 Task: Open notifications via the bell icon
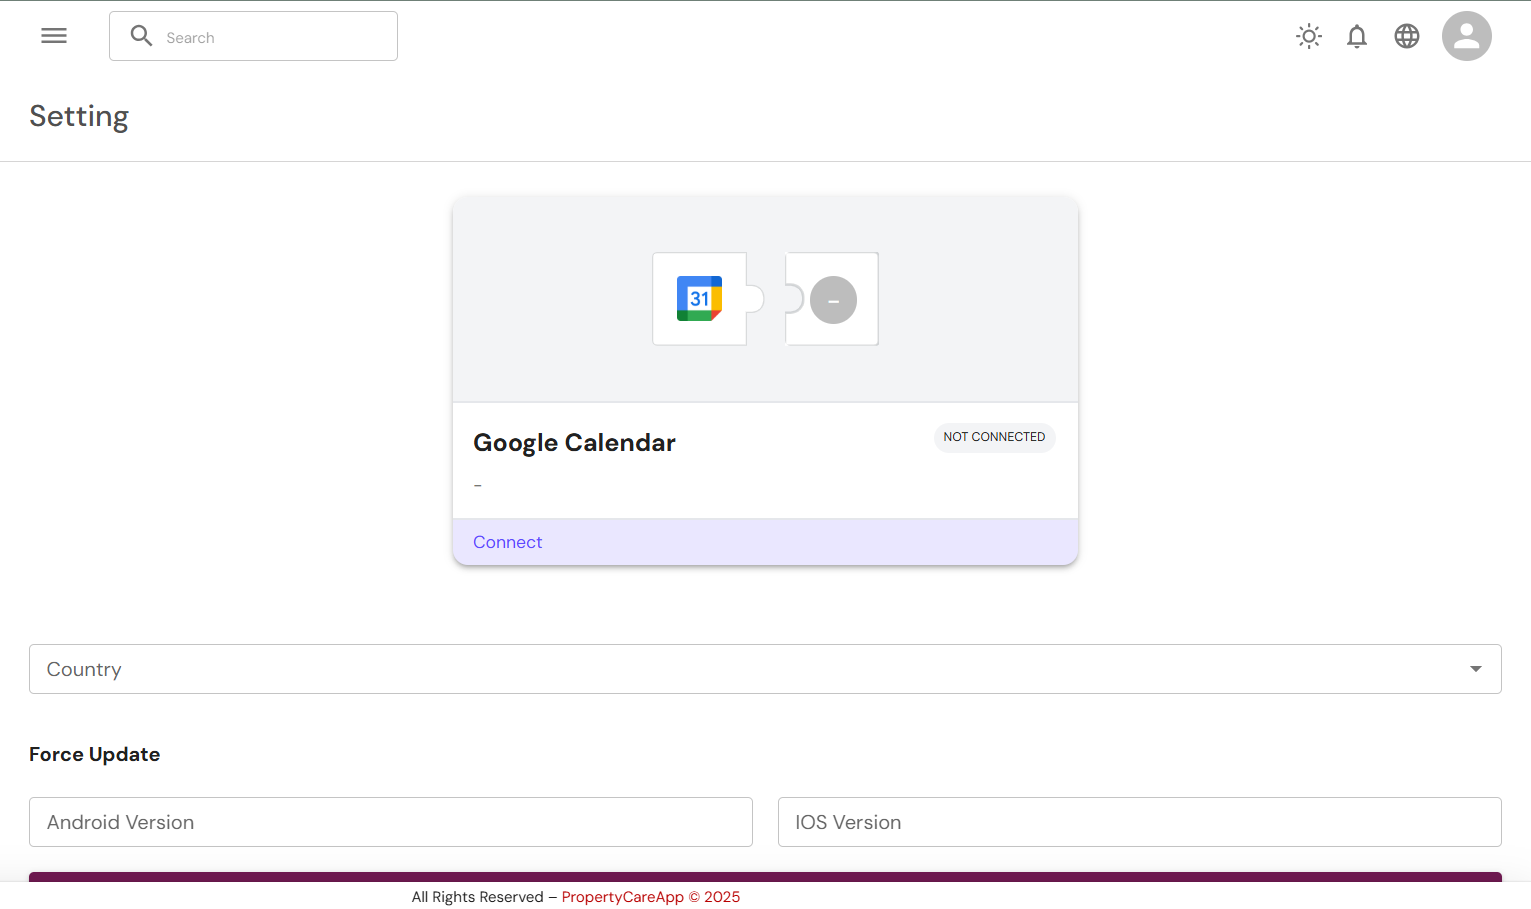tap(1356, 37)
